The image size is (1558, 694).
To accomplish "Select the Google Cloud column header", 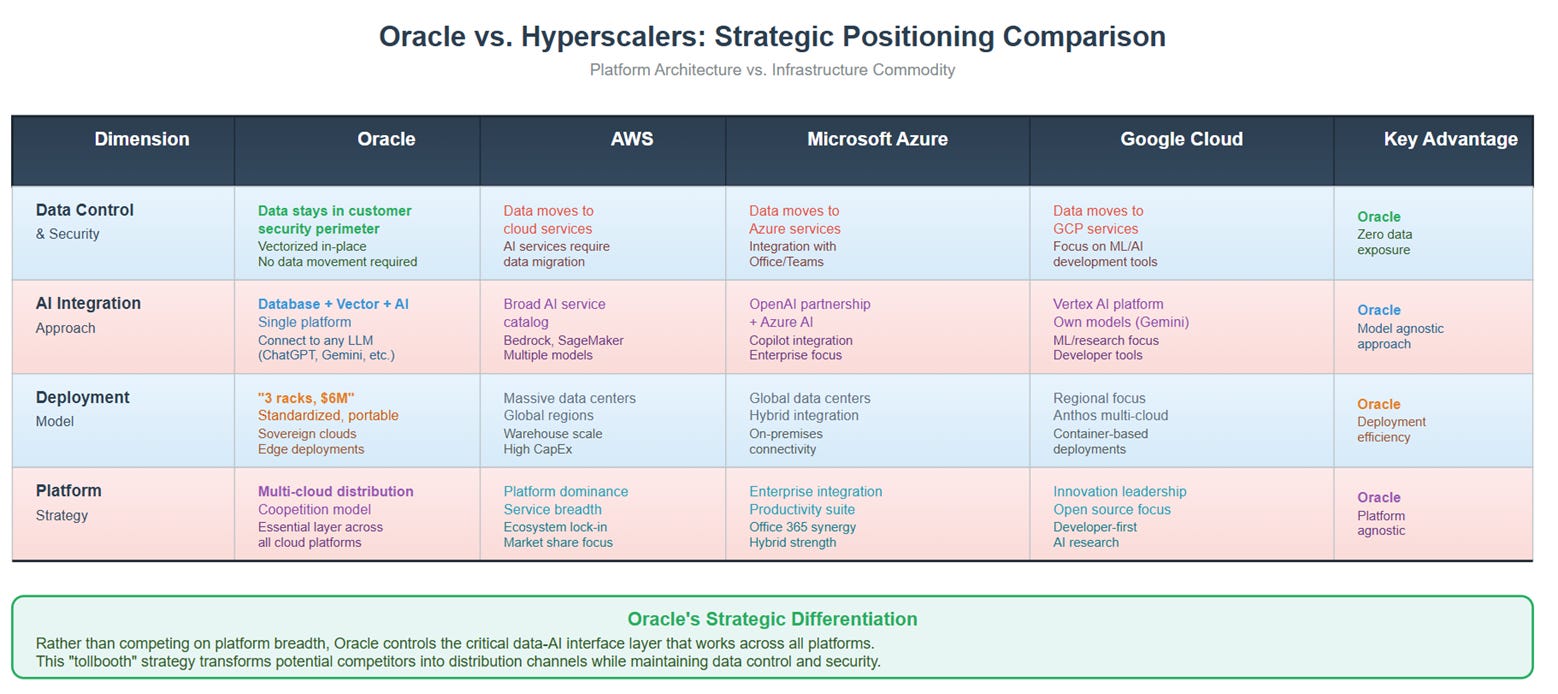I will [1181, 139].
